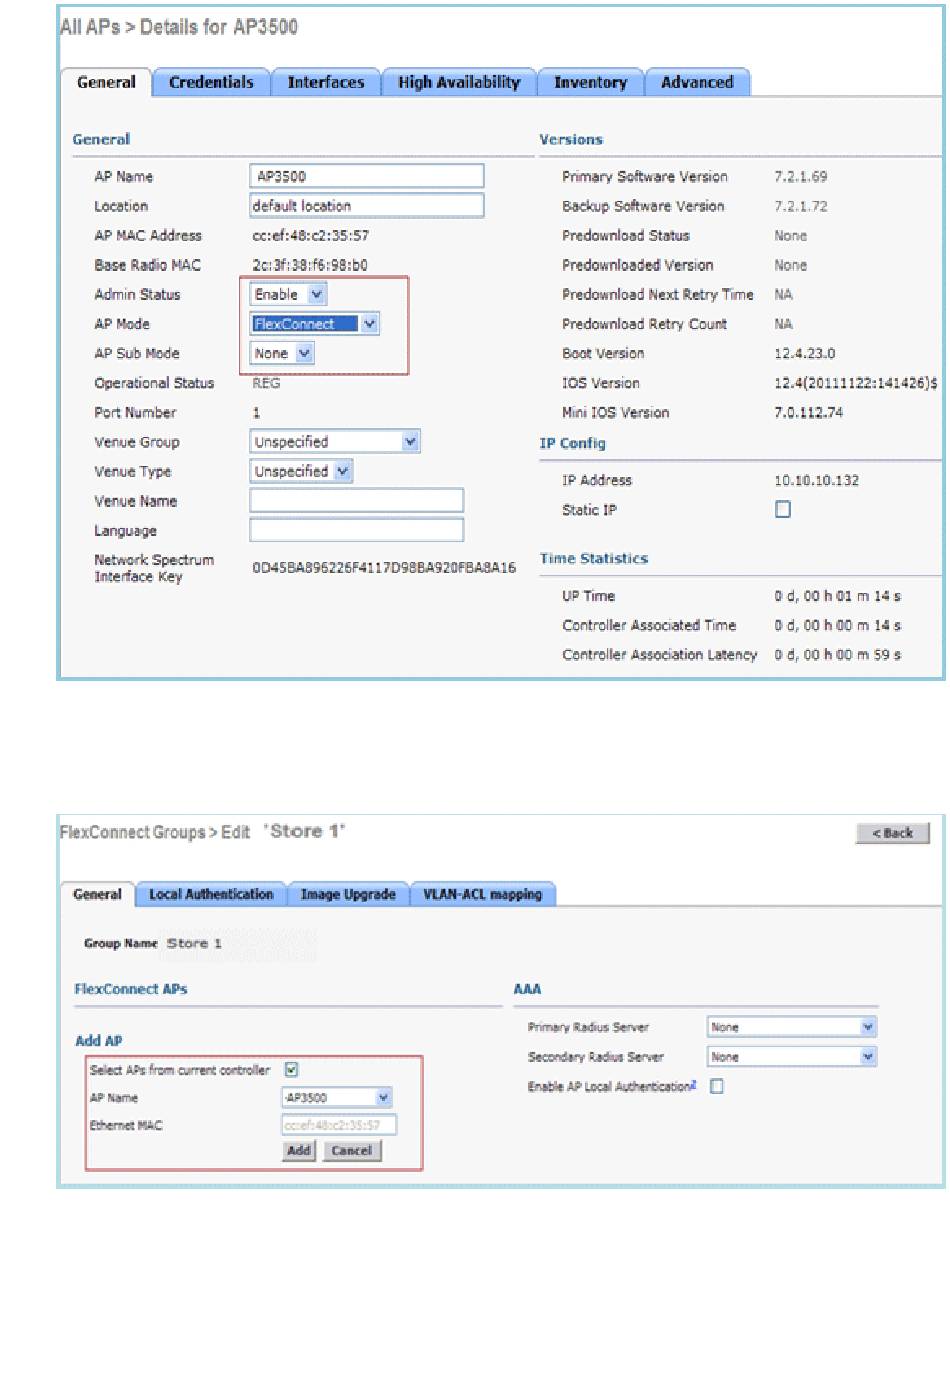The width and height of the screenshot is (950, 1398).
Task: Toggle the Static IP checkbox
Action: (783, 510)
